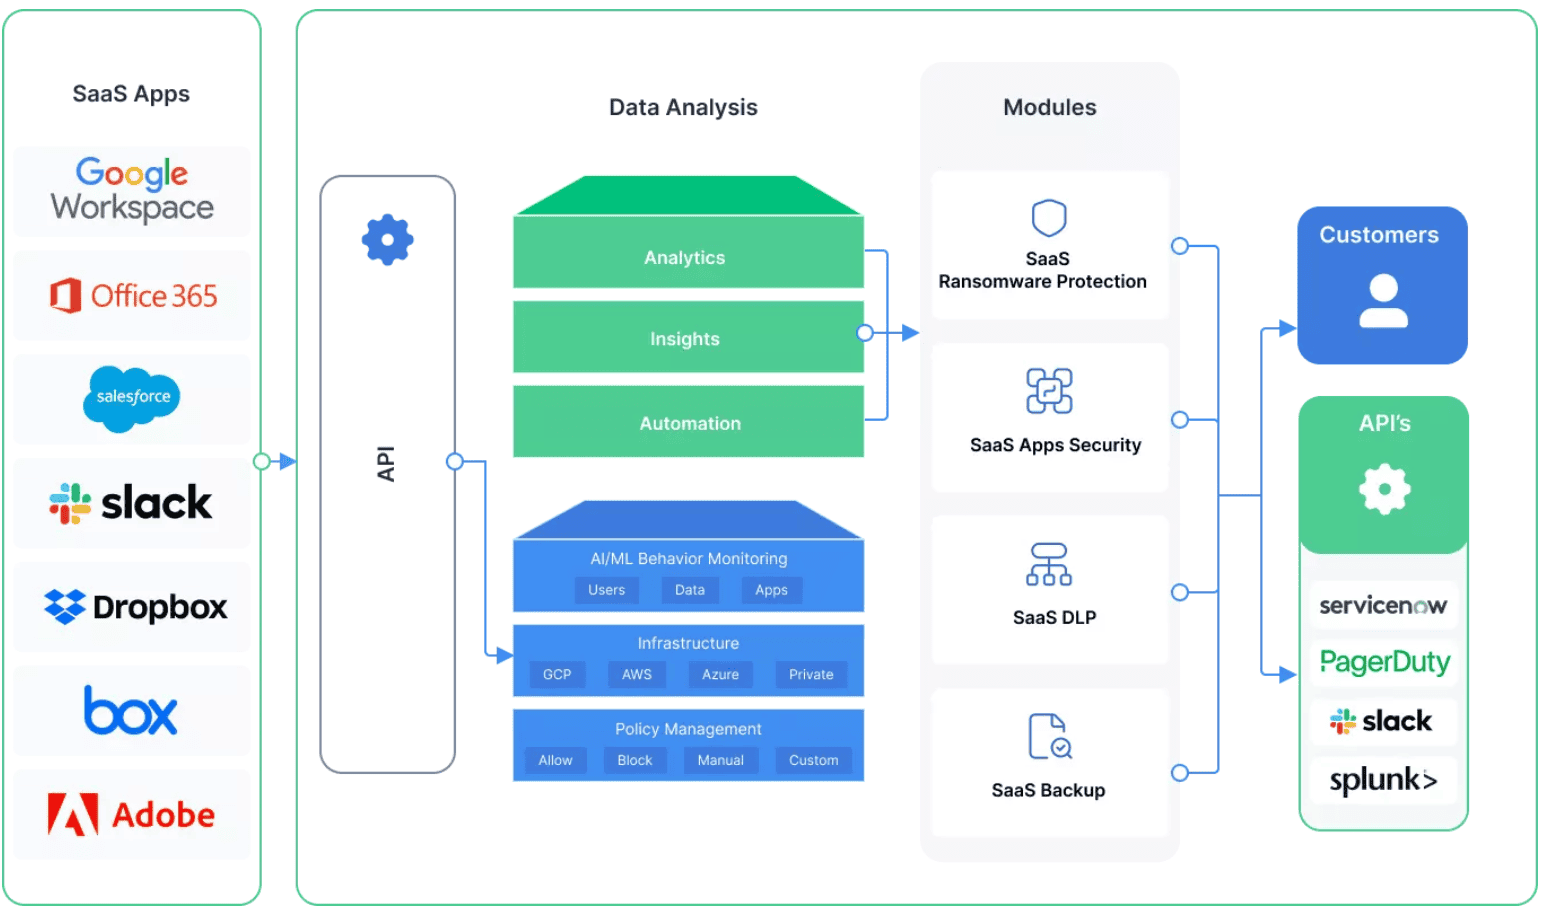Image resolution: width=1544 pixels, height=906 pixels.
Task: Click the Splunk logo
Action: [x=1383, y=779]
